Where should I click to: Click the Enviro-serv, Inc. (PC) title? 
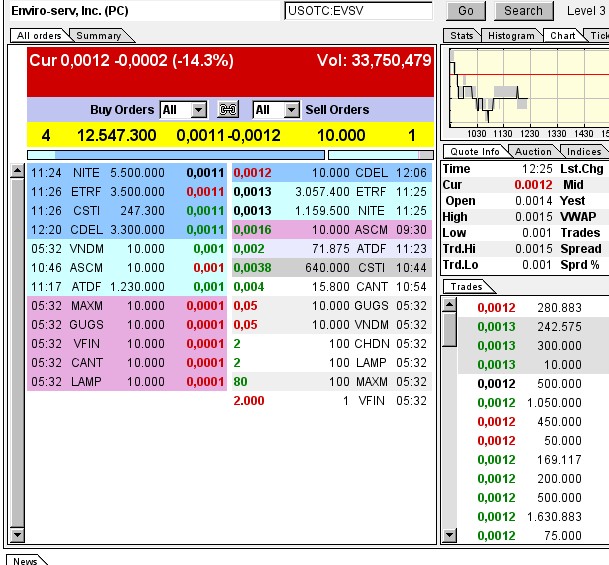[x=70, y=11]
